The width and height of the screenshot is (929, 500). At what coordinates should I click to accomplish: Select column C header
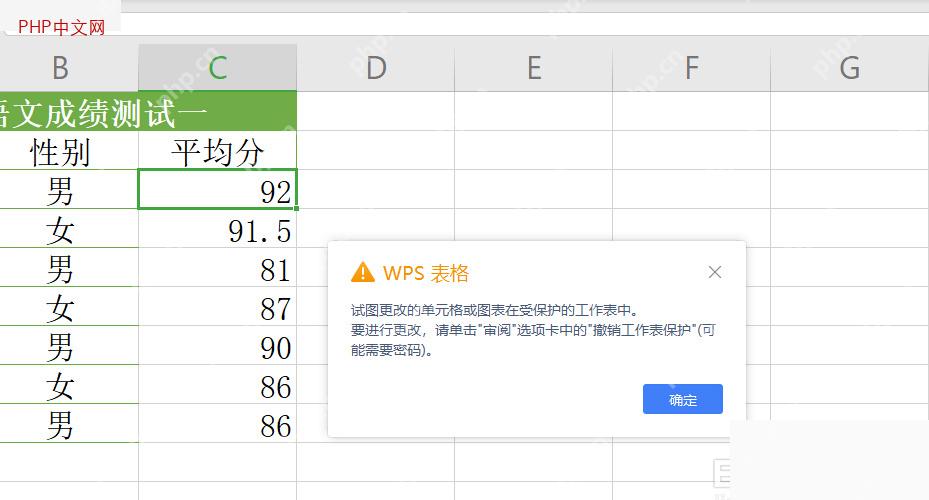217,68
